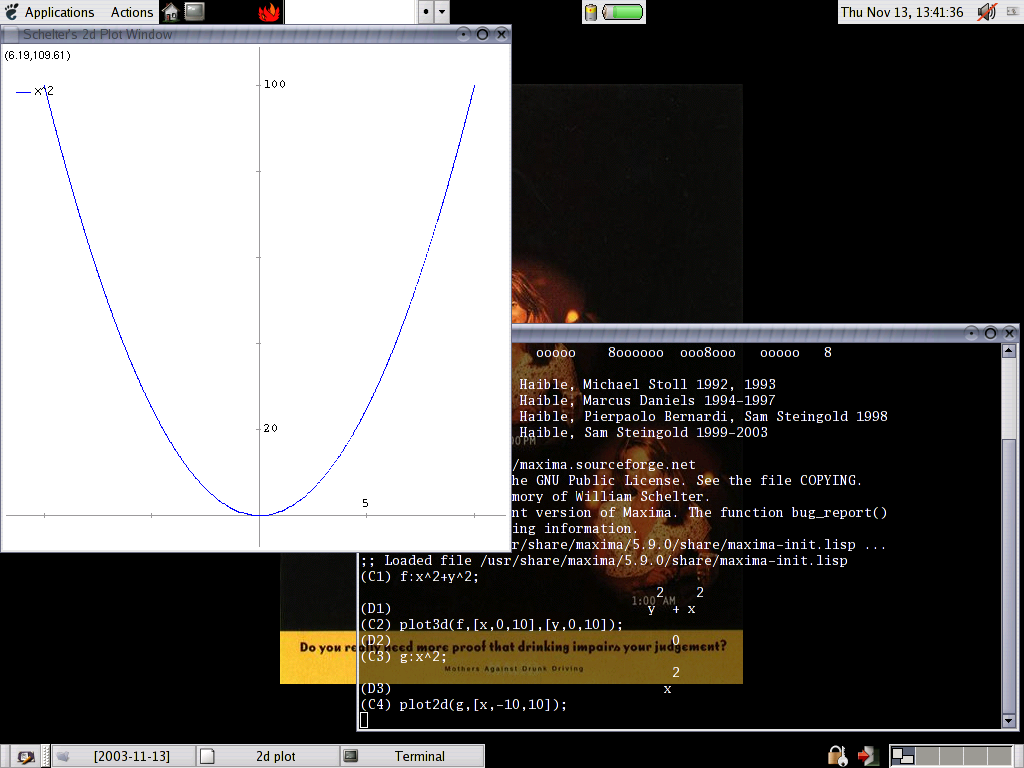Switch to the 2d plot taskbar window

(266, 756)
